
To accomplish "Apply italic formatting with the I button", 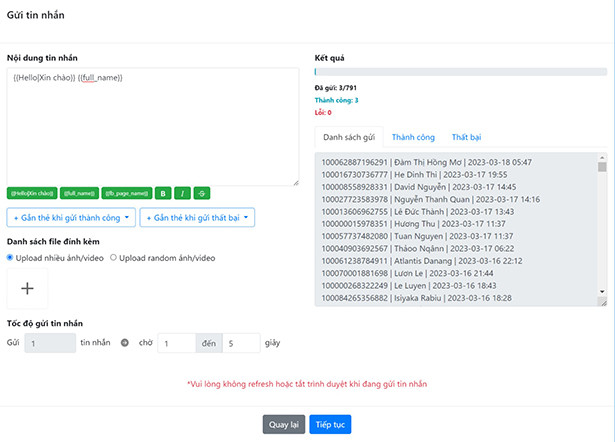I will point(182,193).
